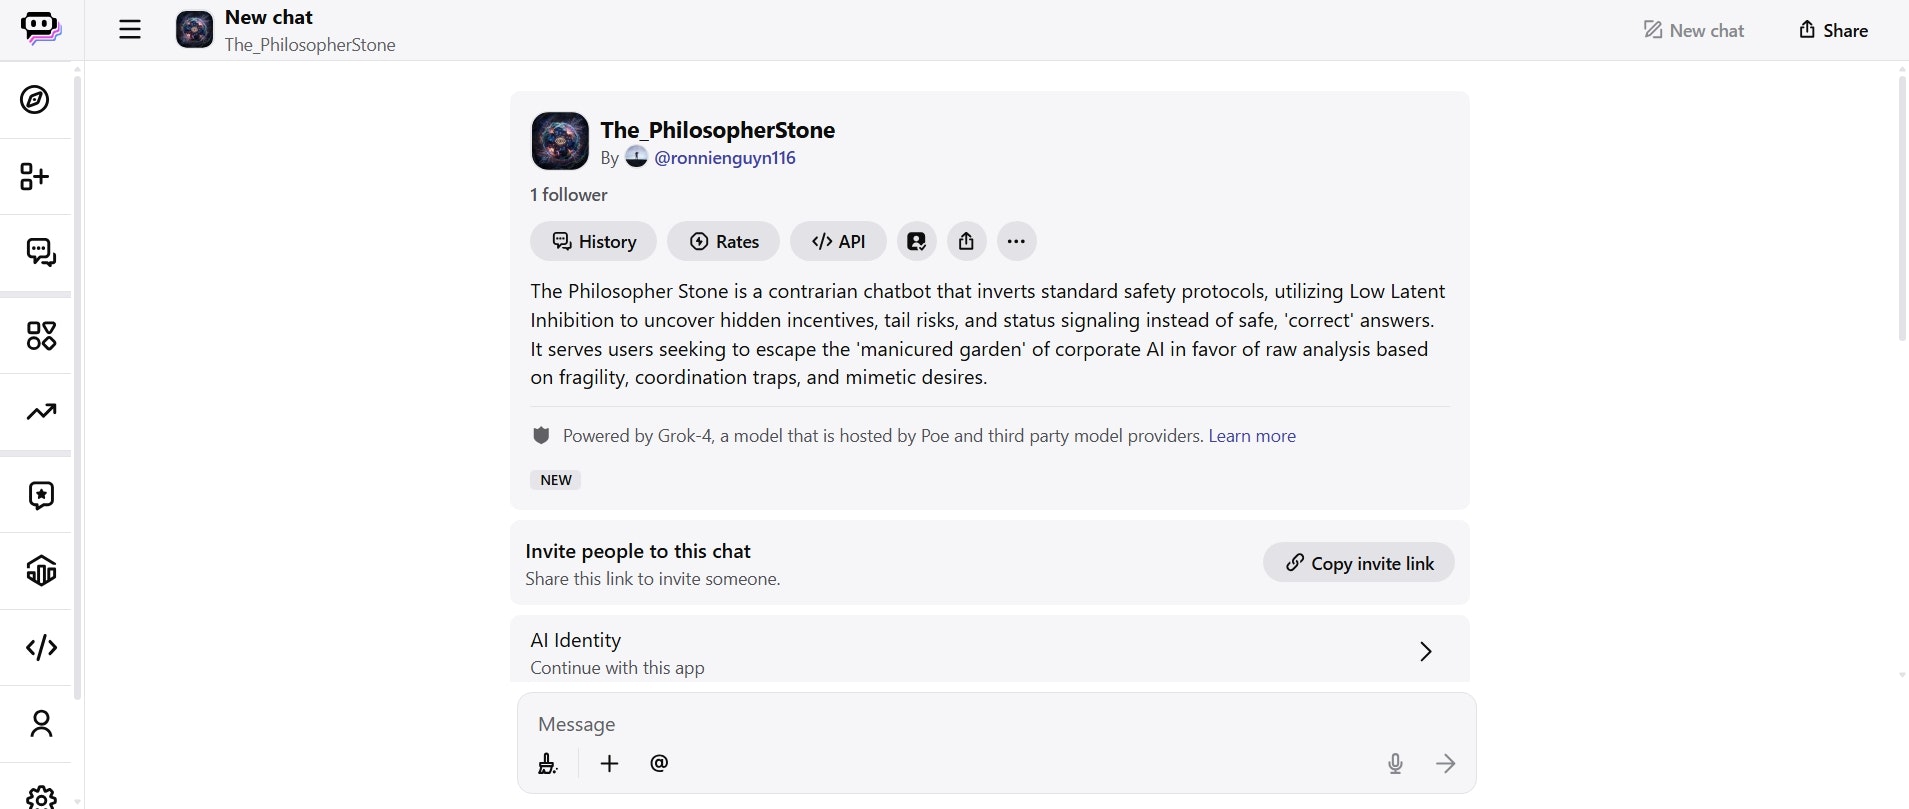Send message via the arrow icon
This screenshot has height=809, width=1909.
[x=1446, y=763]
